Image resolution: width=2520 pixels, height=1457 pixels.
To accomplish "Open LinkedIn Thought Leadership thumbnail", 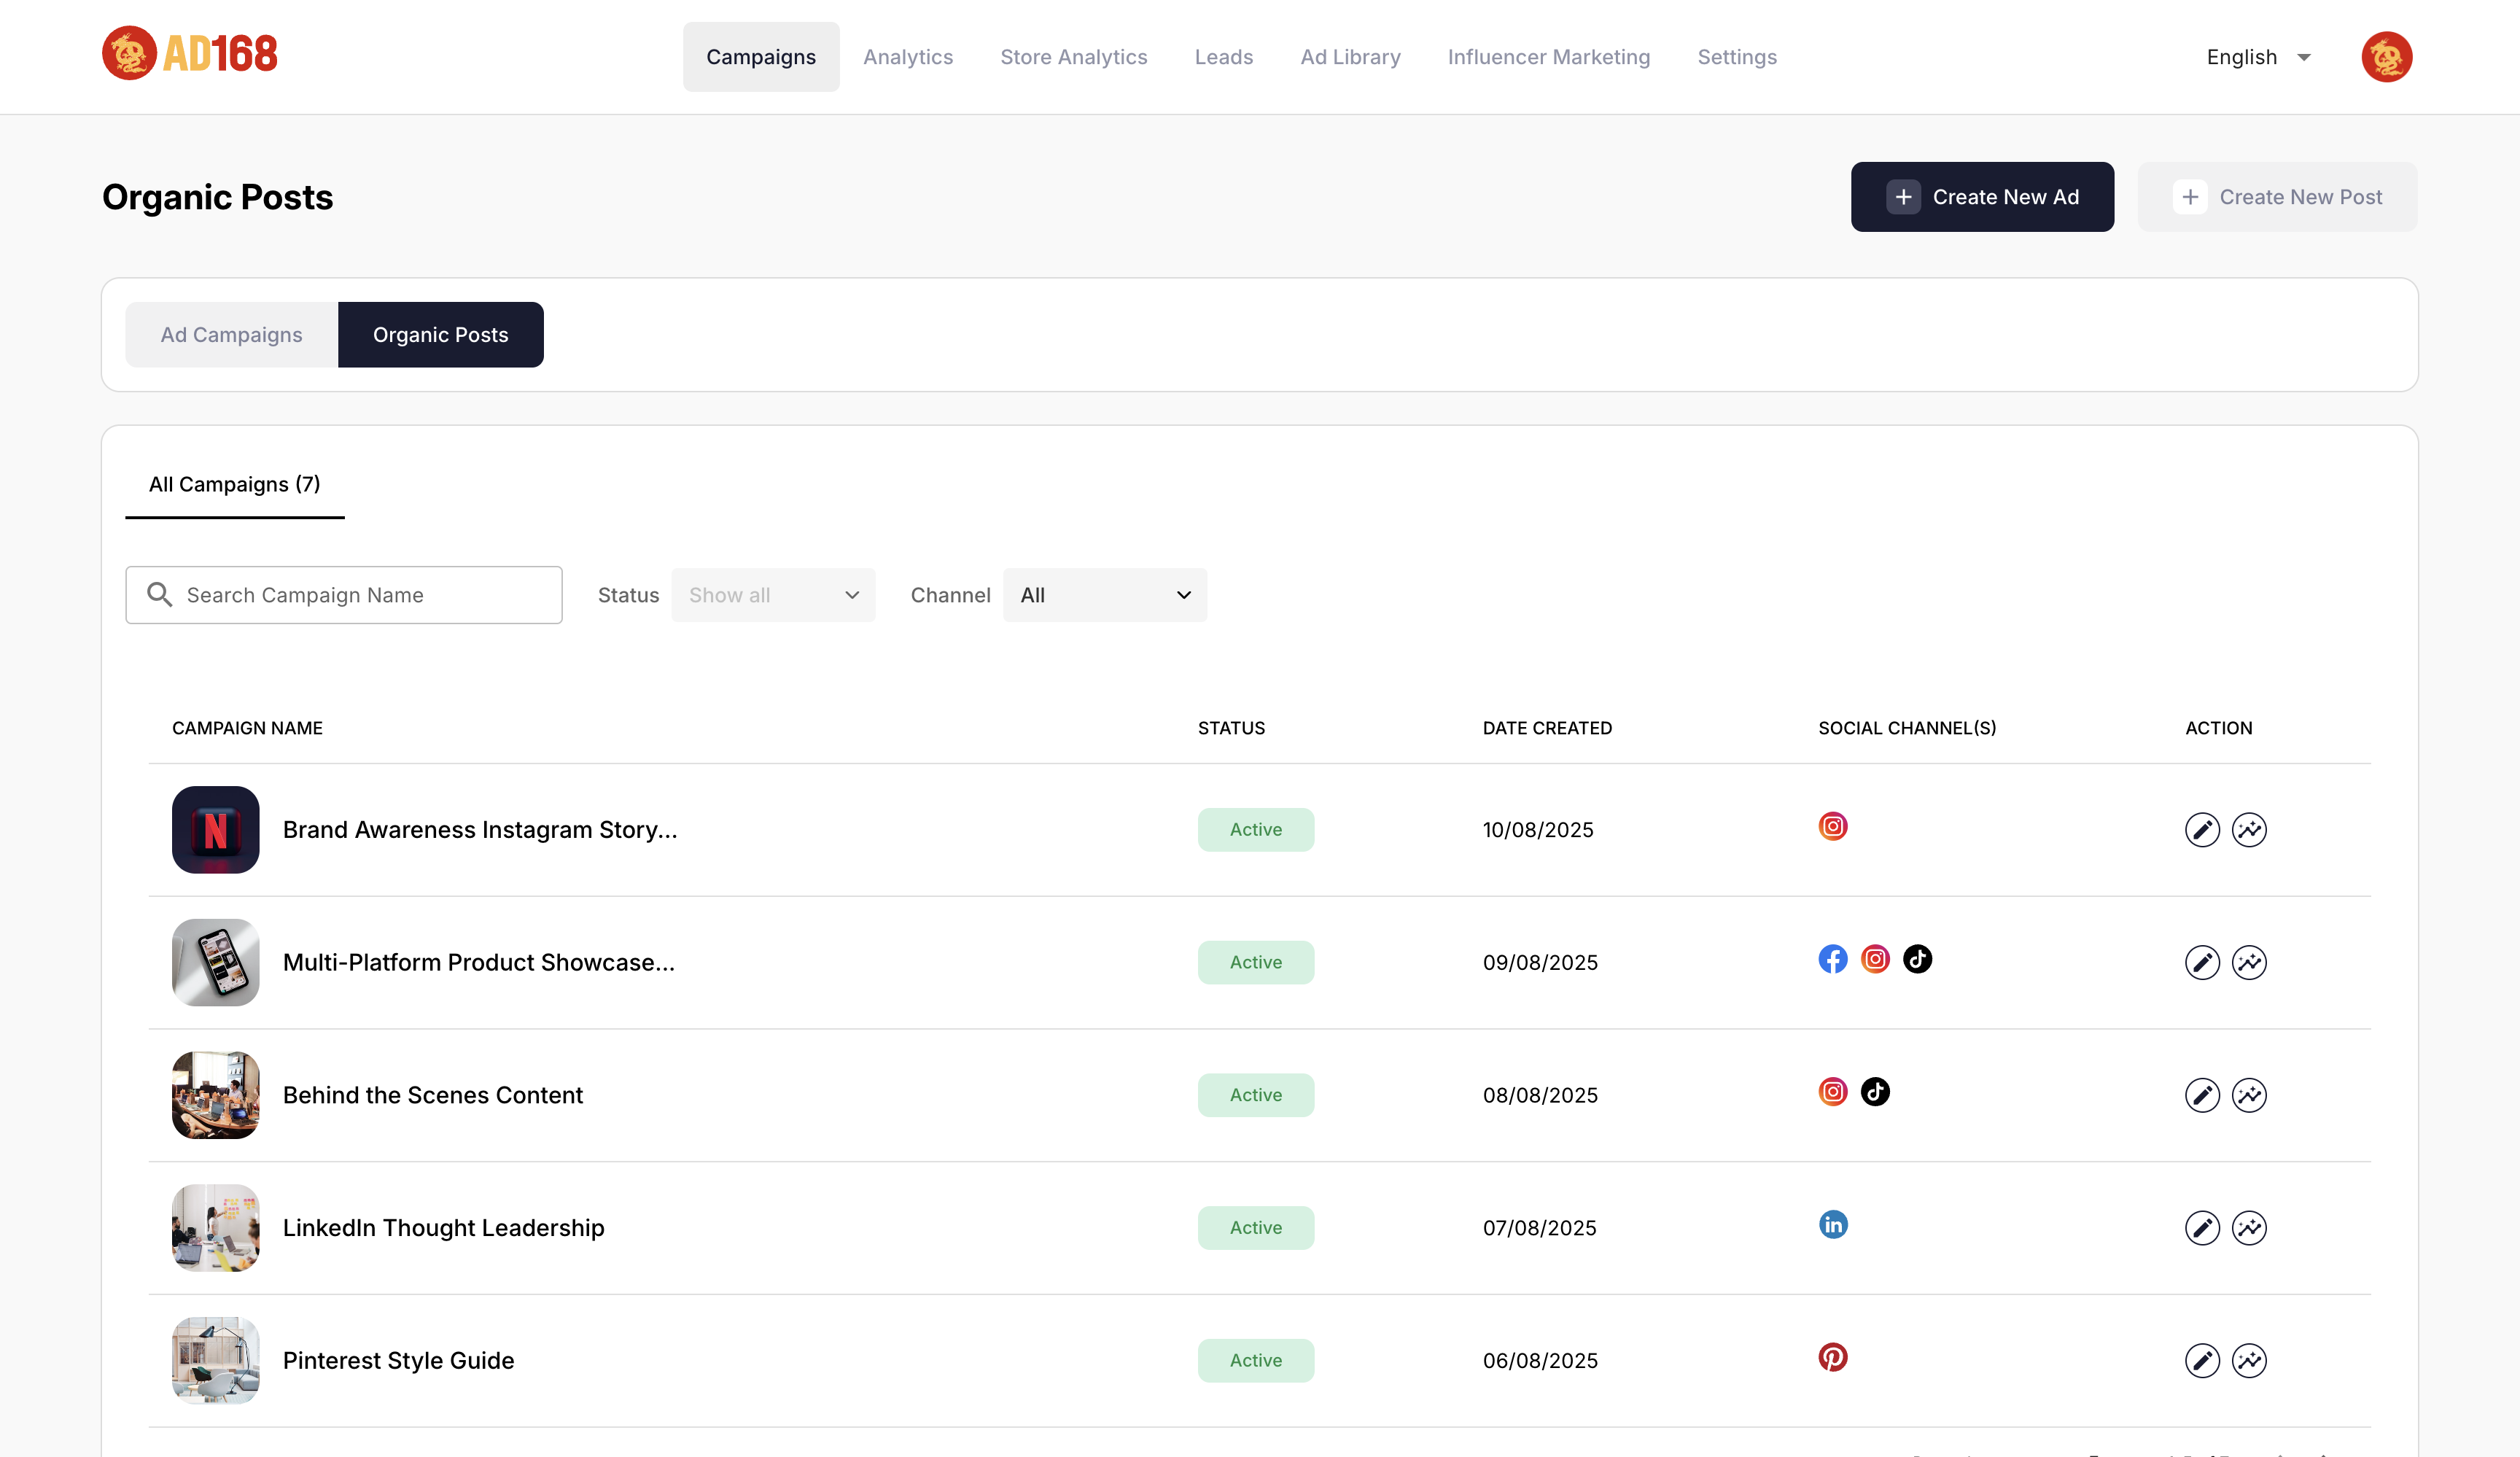I will coord(215,1228).
